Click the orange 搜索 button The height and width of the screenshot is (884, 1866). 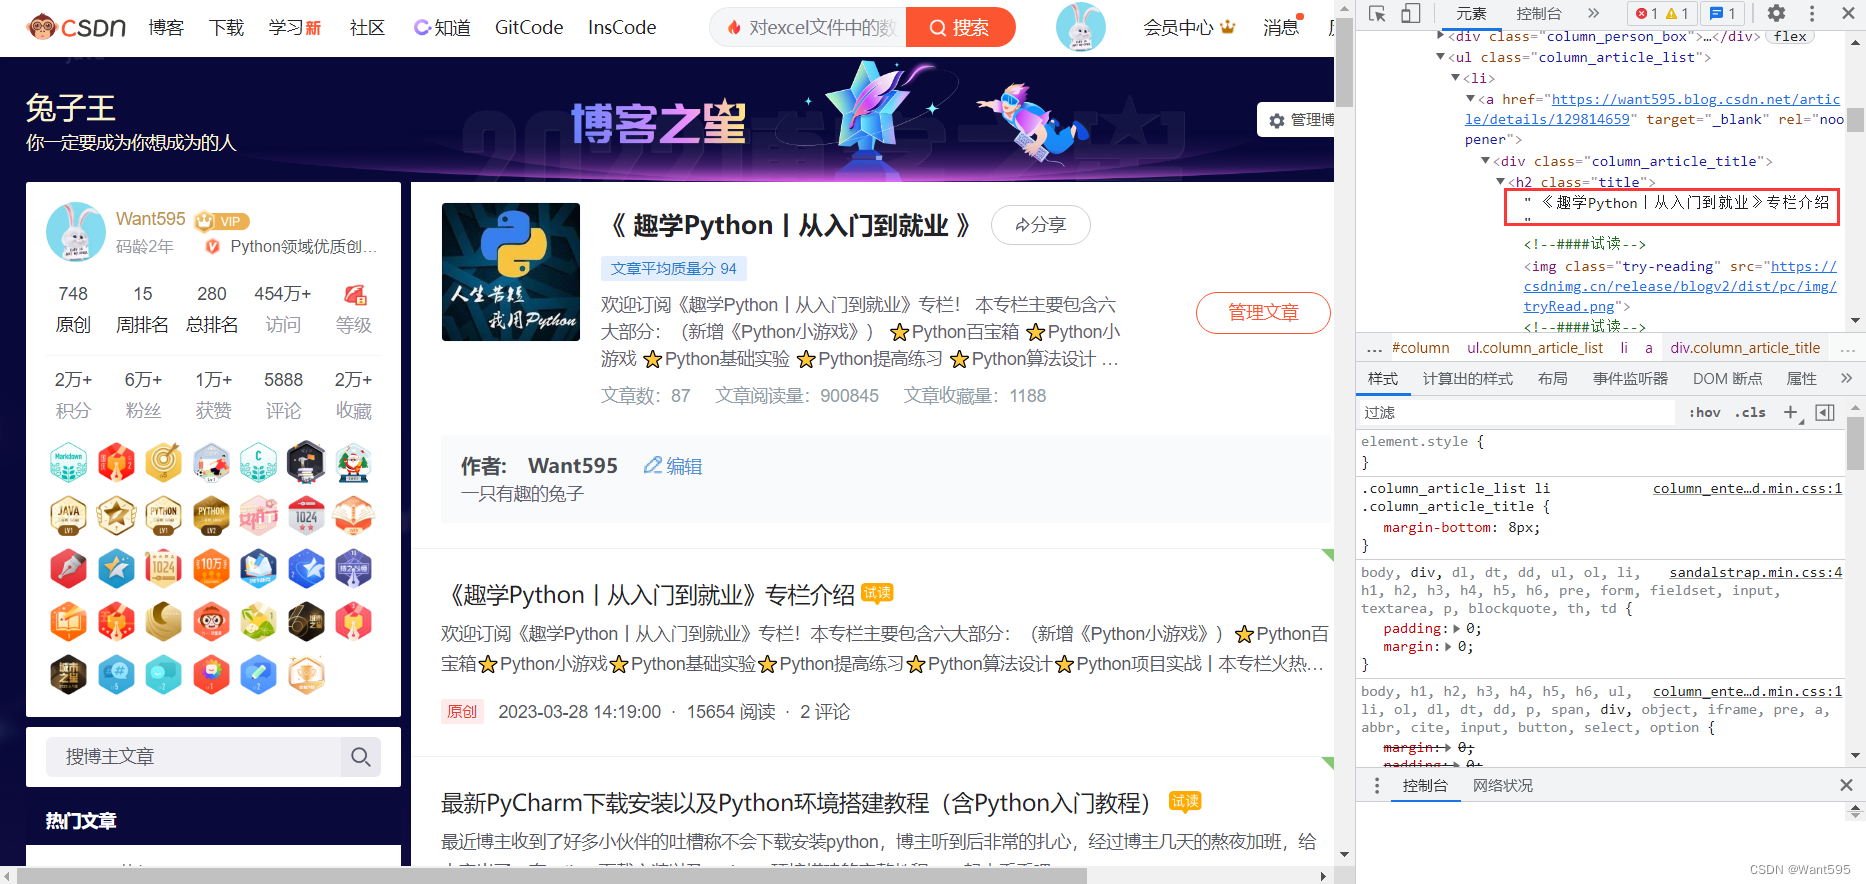[960, 27]
